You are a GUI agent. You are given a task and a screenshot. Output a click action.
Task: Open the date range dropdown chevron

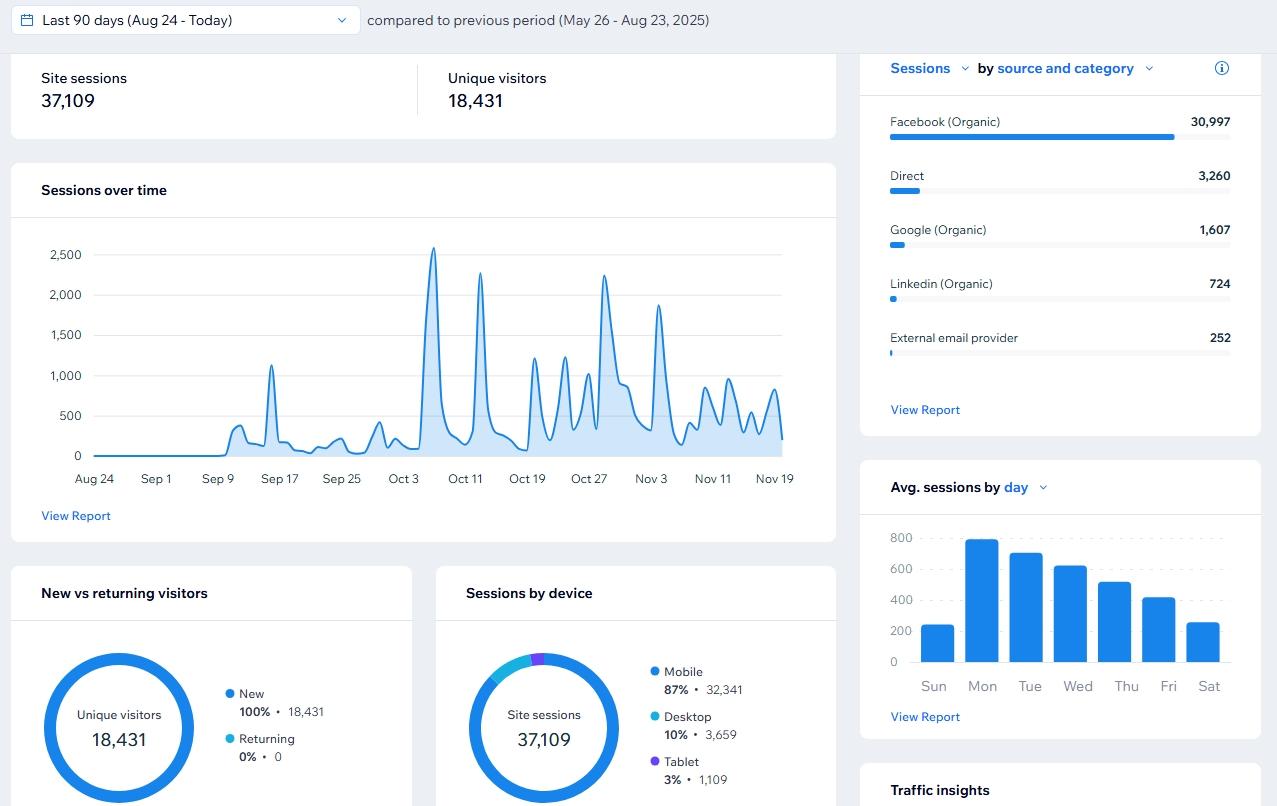[342, 20]
